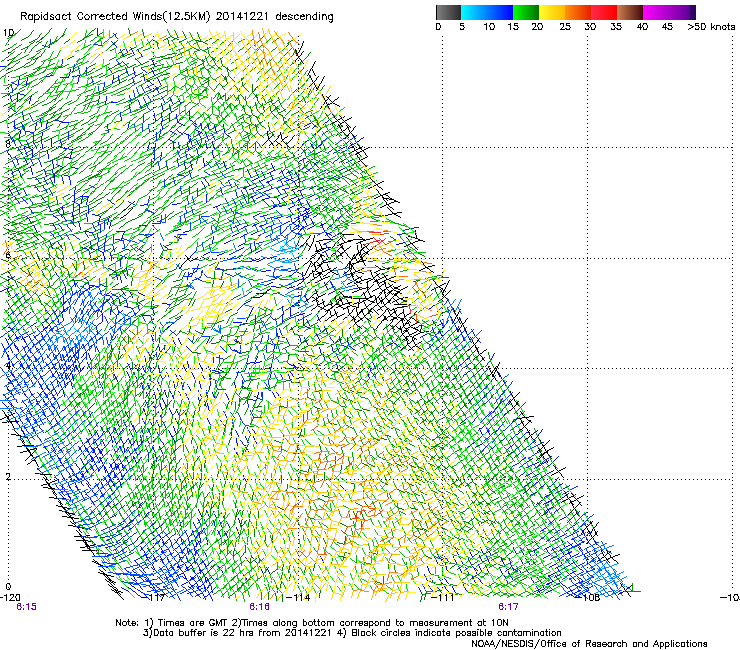Click the red 30-35 knots legend swatch
This screenshot has height=650, width=740.
[x=604, y=12]
